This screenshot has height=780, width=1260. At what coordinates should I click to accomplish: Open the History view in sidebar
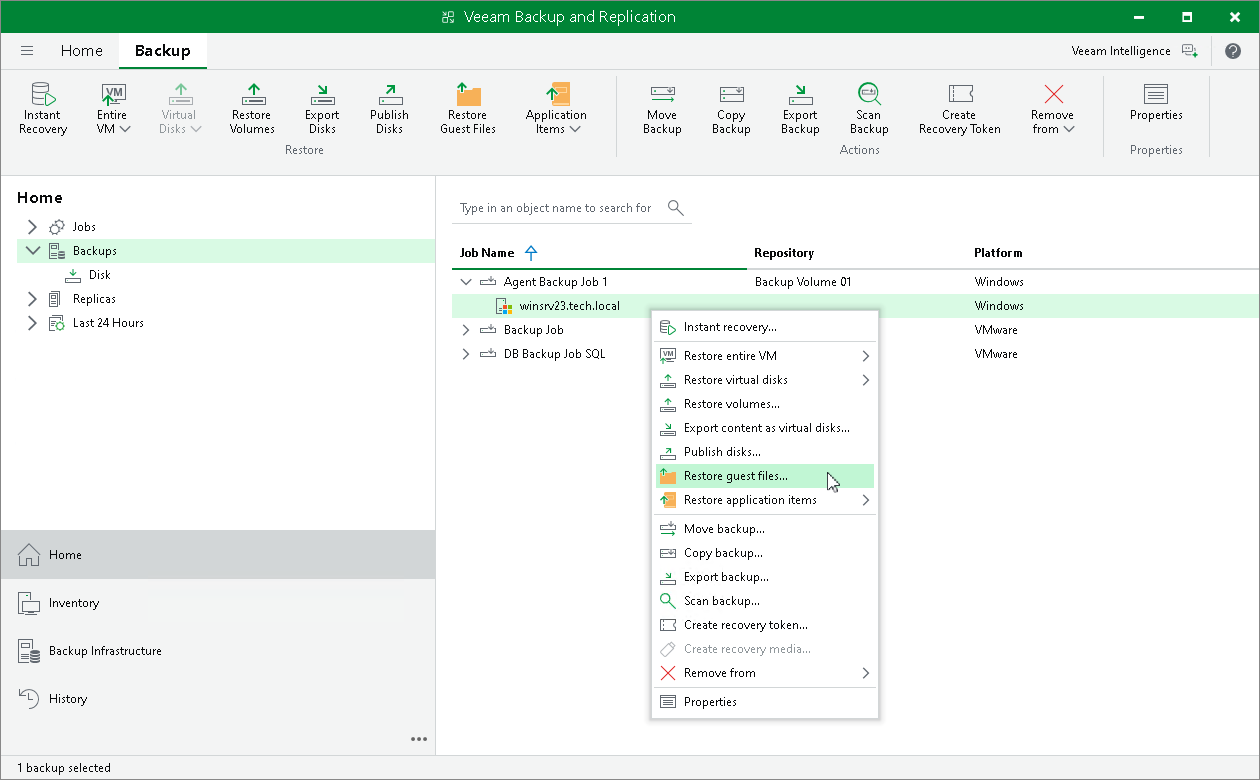[x=68, y=699]
